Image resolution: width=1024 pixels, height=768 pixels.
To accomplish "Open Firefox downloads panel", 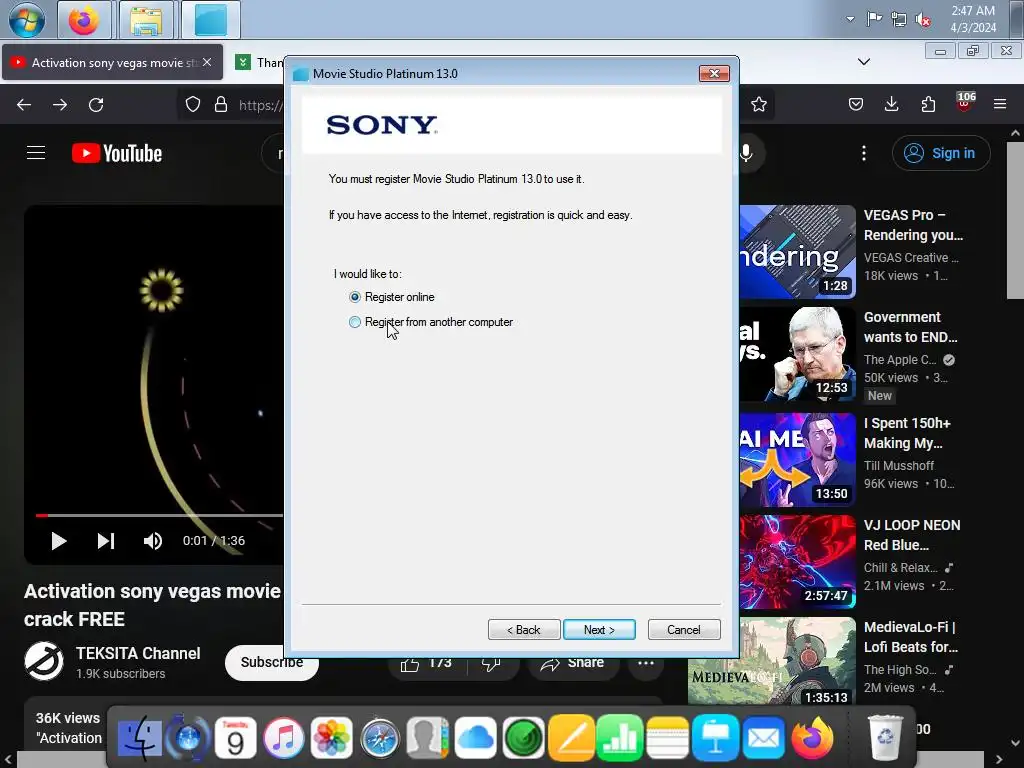I will [891, 104].
